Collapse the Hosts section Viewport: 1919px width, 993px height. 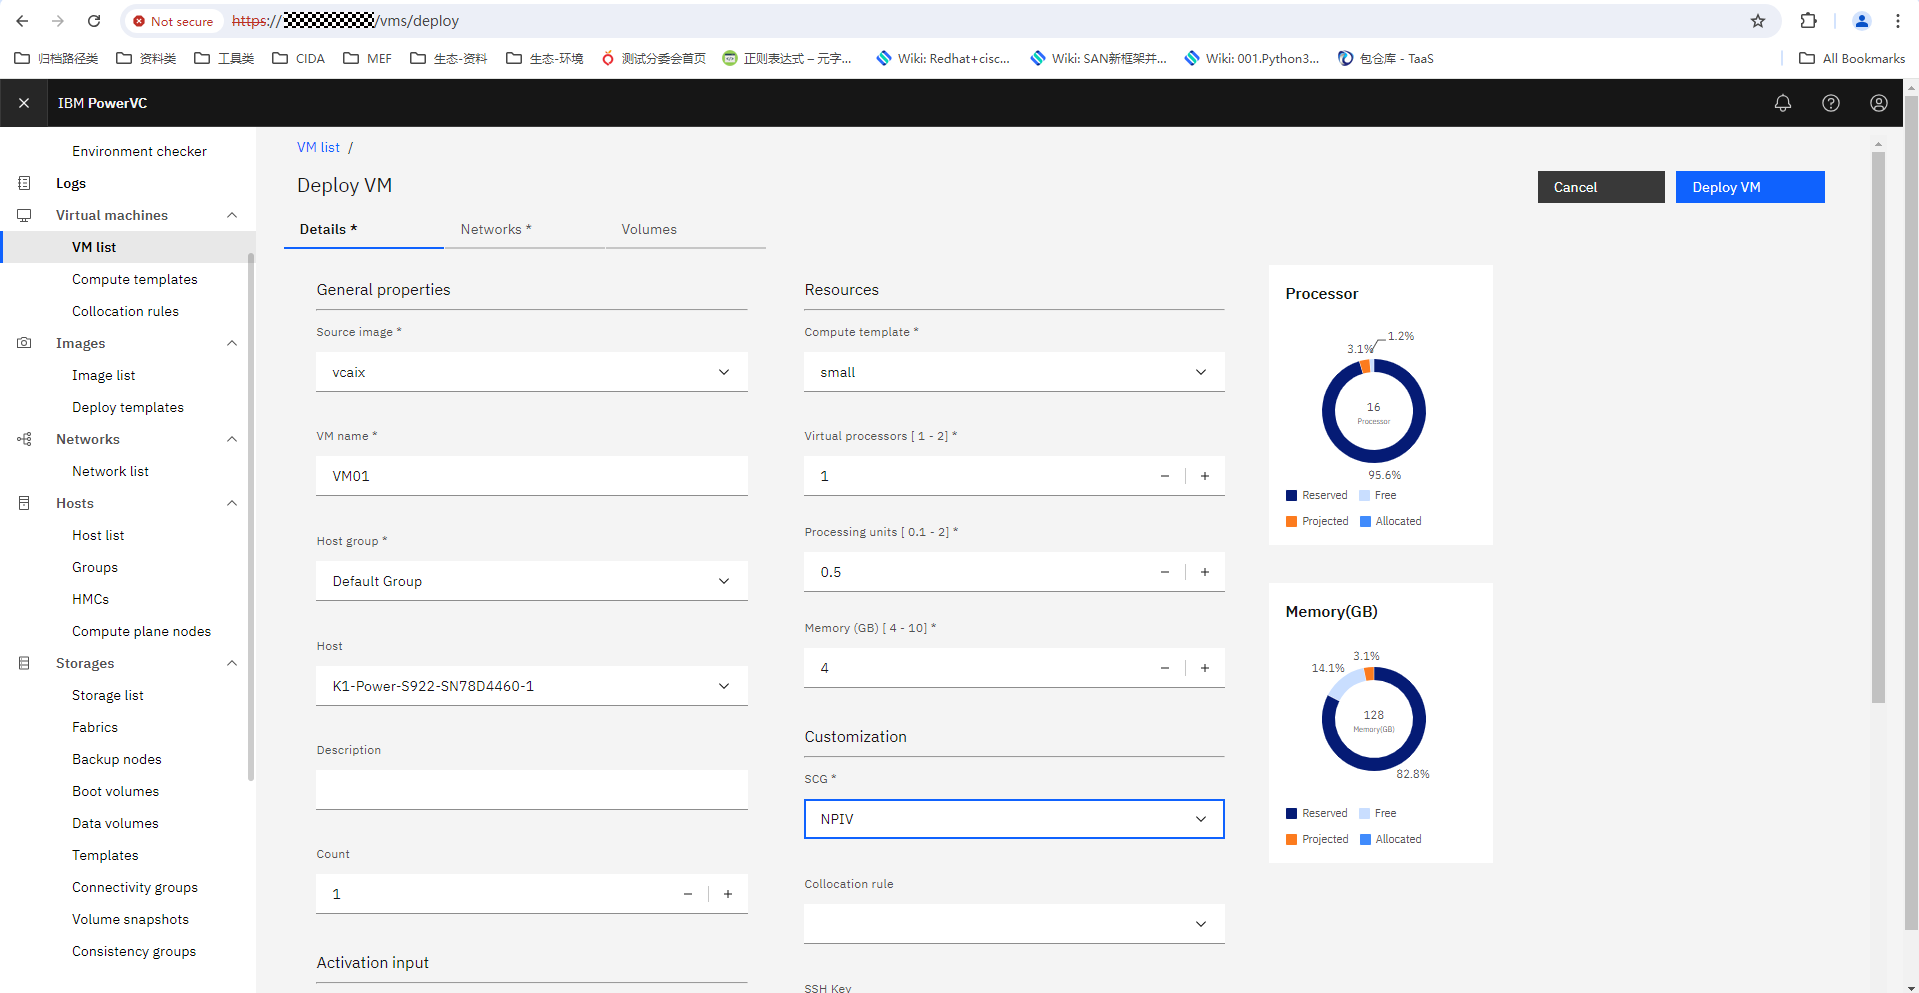pyautogui.click(x=232, y=503)
